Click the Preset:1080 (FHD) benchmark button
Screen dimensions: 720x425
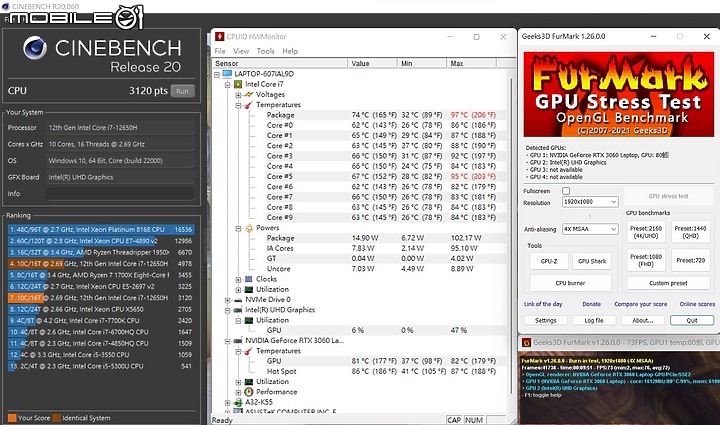(646, 260)
